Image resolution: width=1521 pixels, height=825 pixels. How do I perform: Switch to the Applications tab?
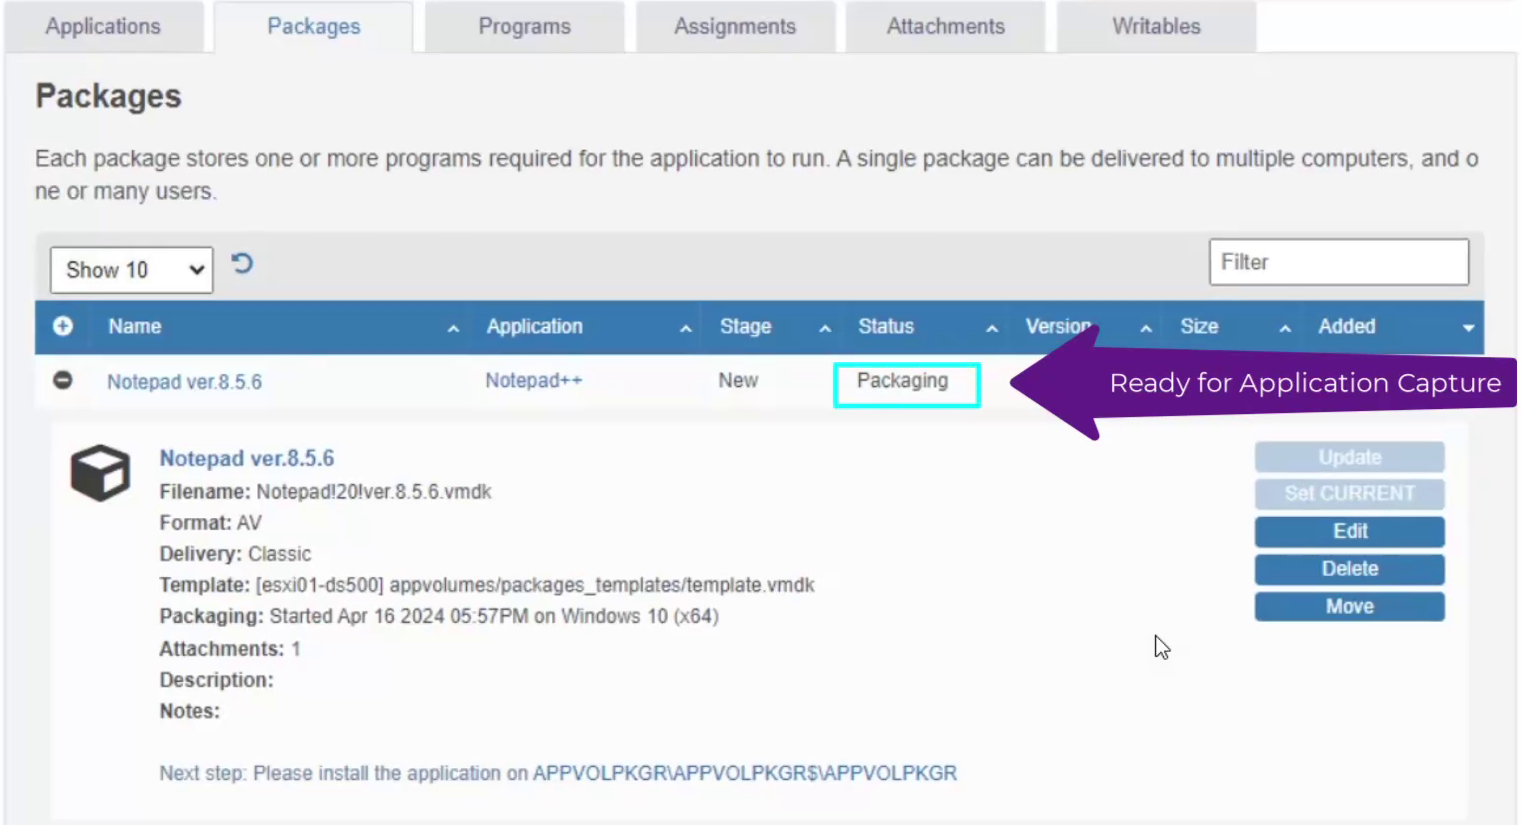click(x=103, y=27)
